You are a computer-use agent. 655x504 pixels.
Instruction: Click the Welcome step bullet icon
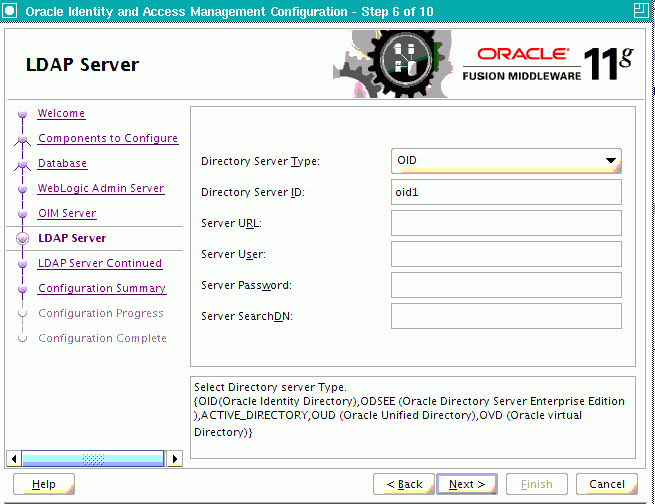point(23,114)
